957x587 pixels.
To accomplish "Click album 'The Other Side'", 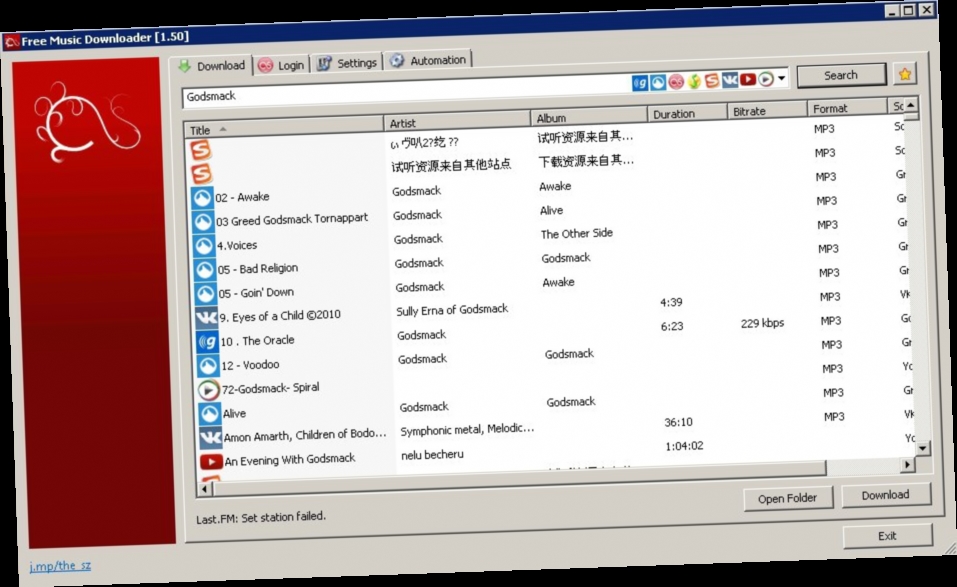I will (577, 234).
